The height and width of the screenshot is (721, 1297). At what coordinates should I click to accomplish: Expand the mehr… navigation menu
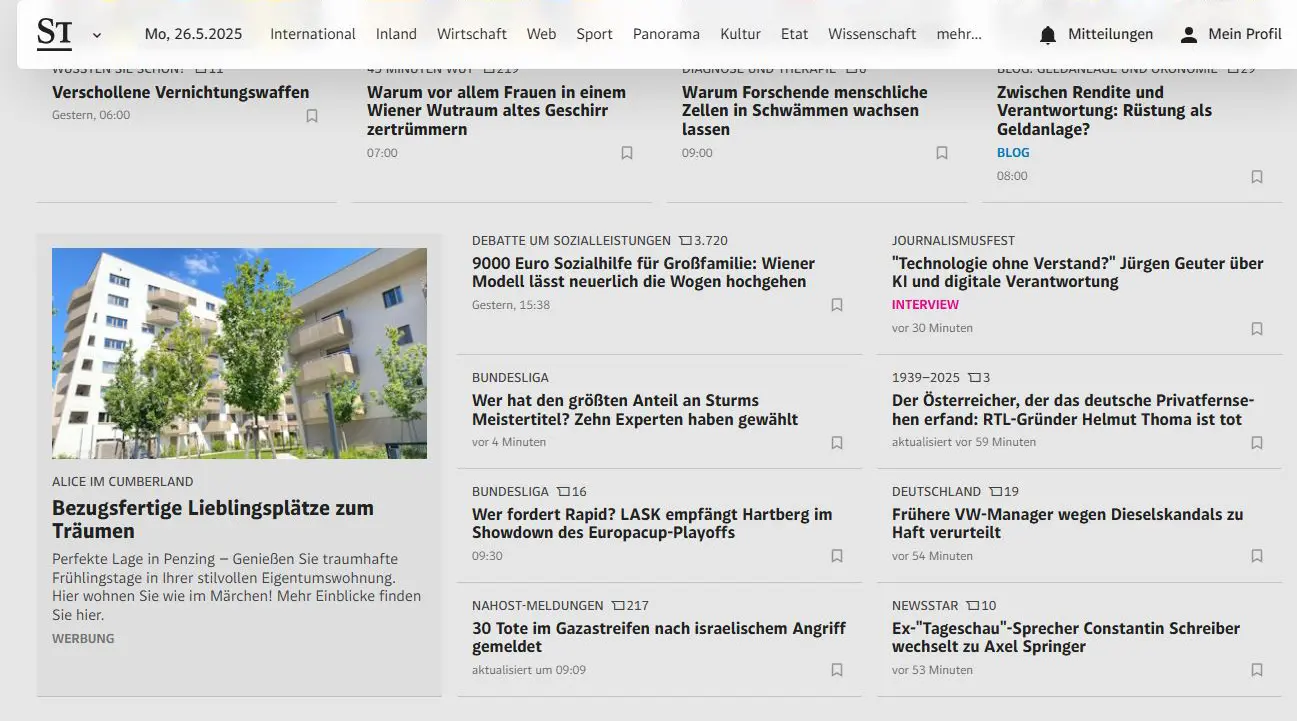958,34
